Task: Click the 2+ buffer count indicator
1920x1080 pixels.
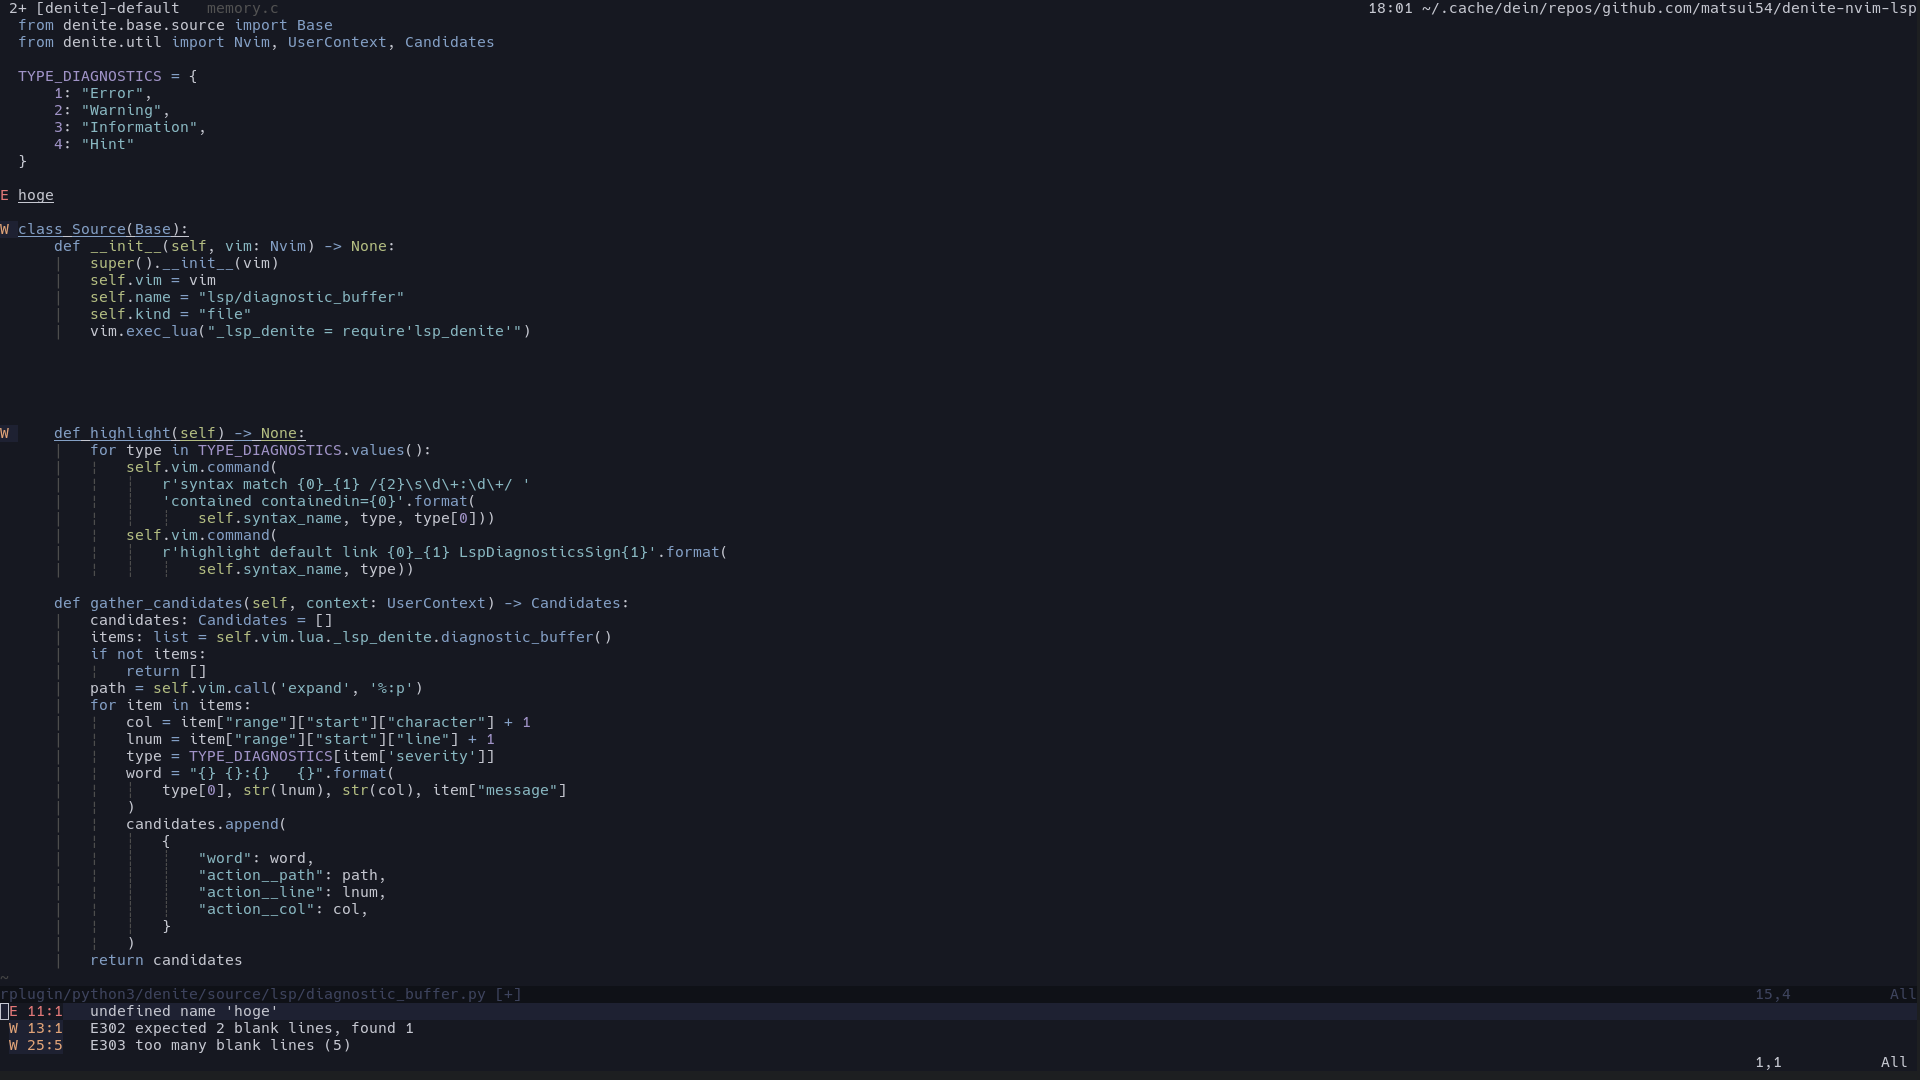Action: [18, 9]
